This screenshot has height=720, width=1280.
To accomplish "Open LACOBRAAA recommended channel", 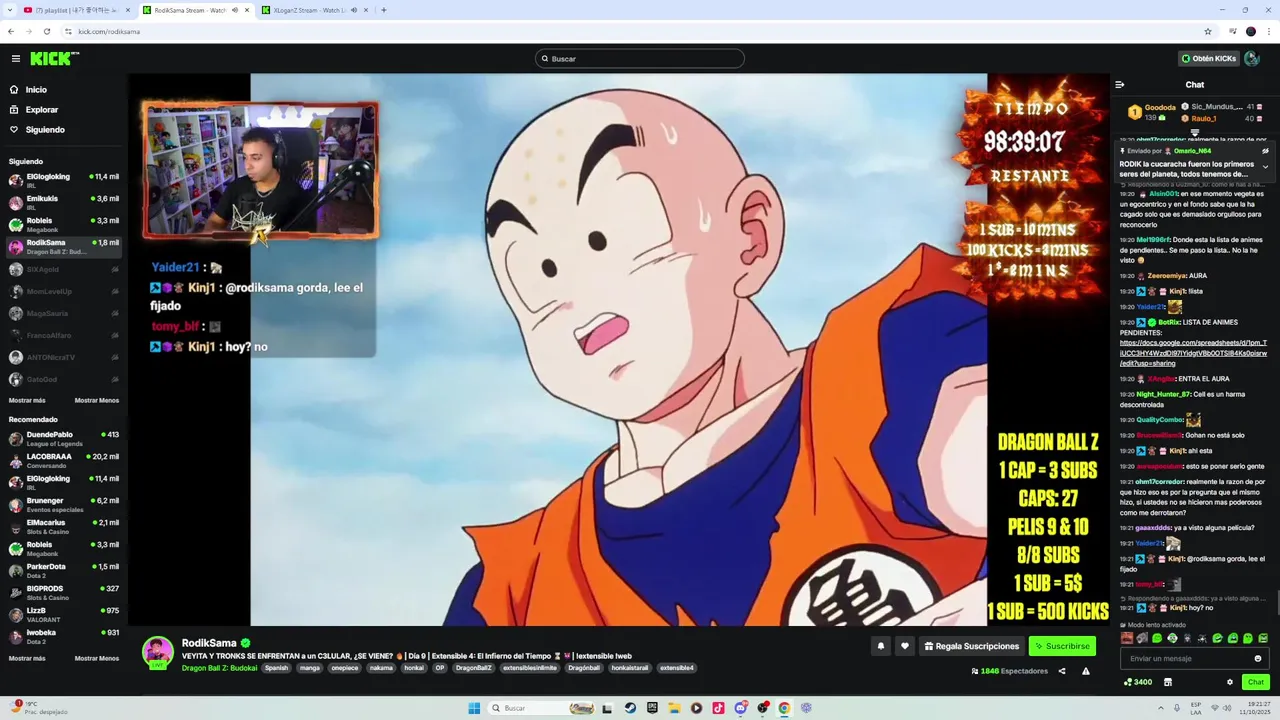I will 64,460.
